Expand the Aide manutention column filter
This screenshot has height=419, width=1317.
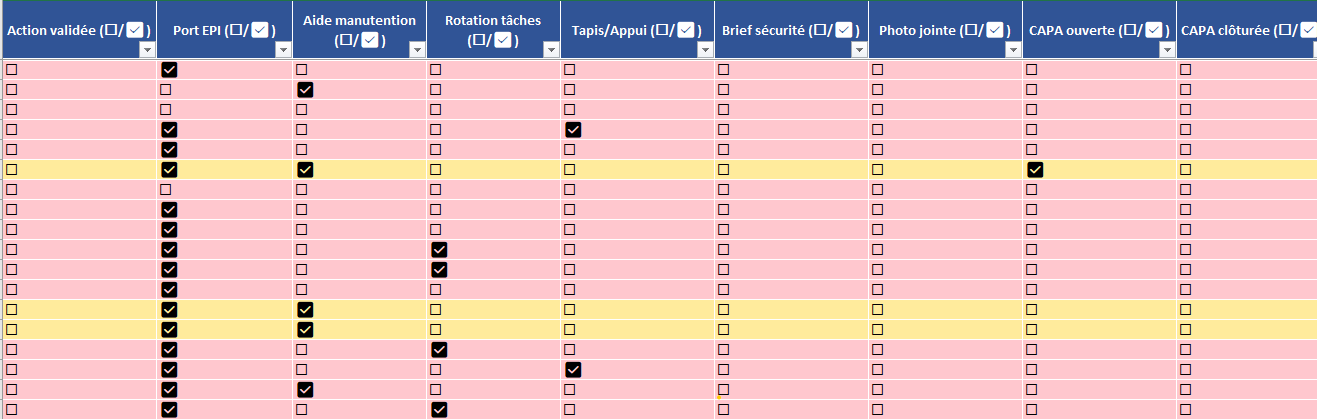pyautogui.click(x=416, y=49)
